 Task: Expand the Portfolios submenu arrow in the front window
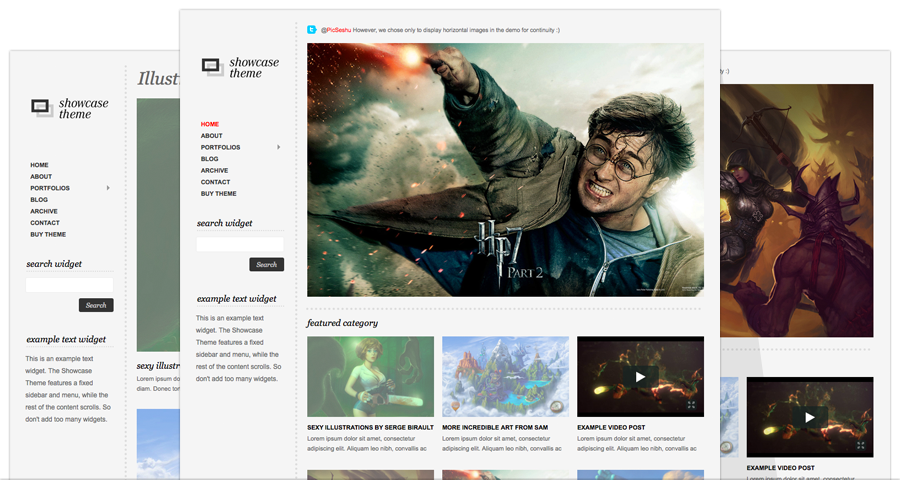pos(278,147)
